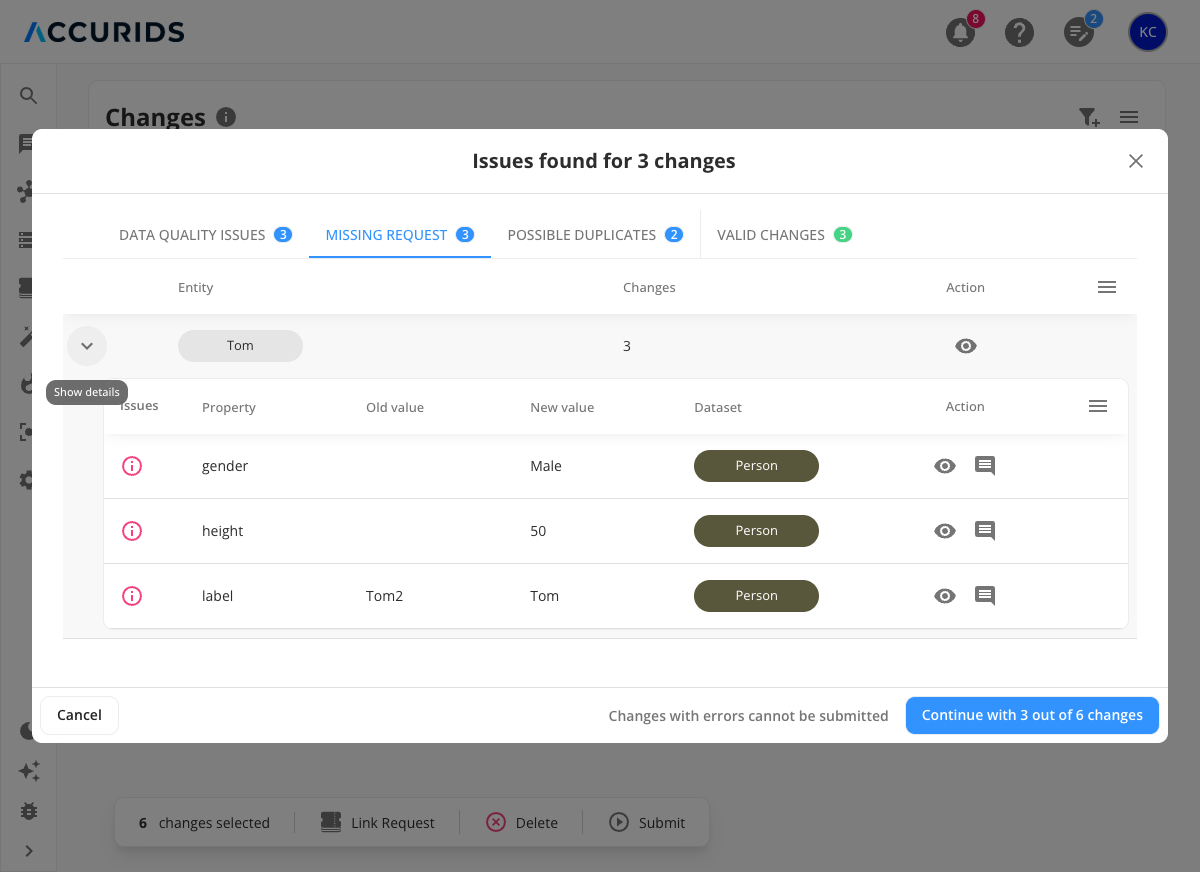Open the issues table hamburger menu
1200x872 pixels.
(x=1097, y=406)
